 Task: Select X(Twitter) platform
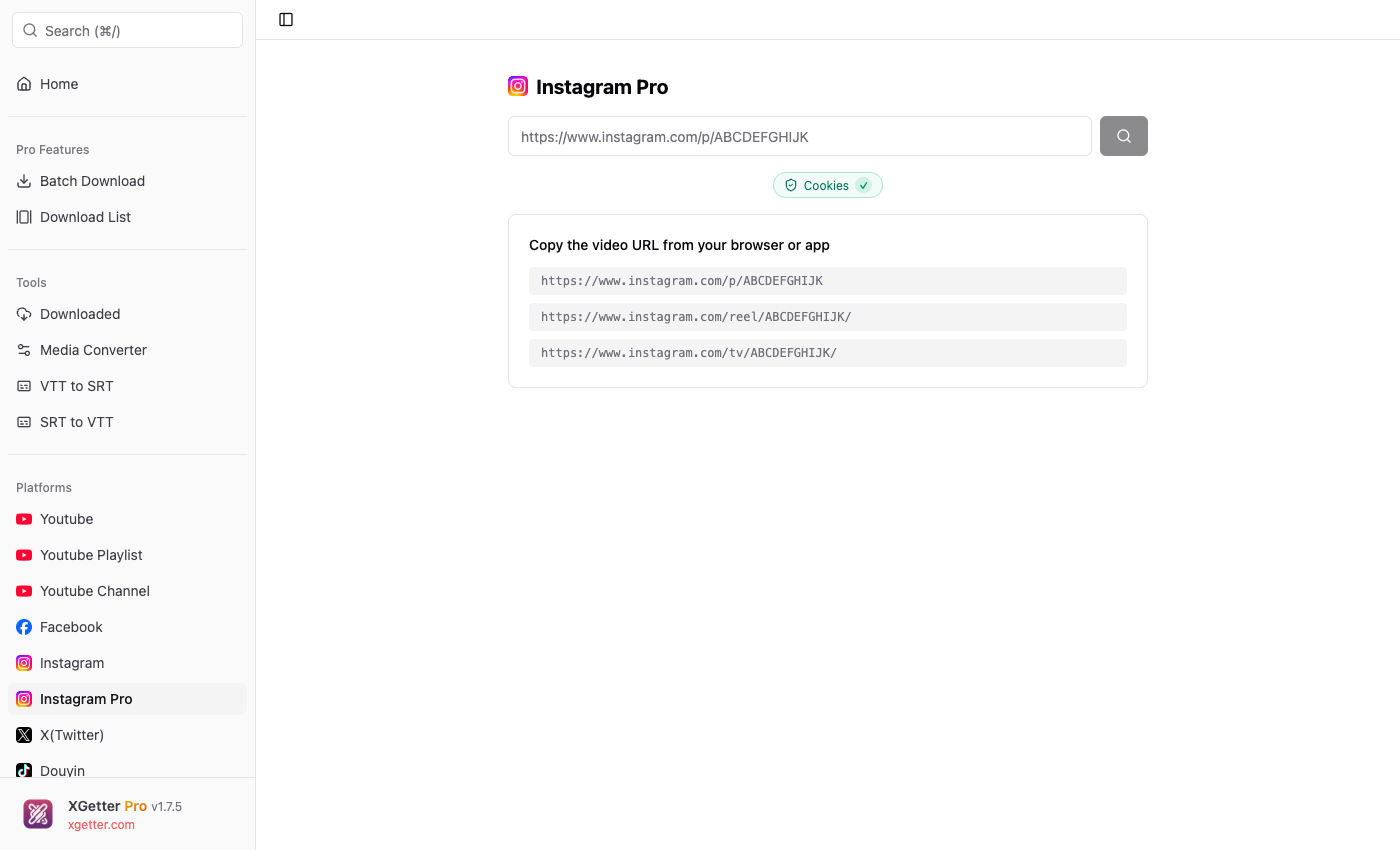pos(127,735)
